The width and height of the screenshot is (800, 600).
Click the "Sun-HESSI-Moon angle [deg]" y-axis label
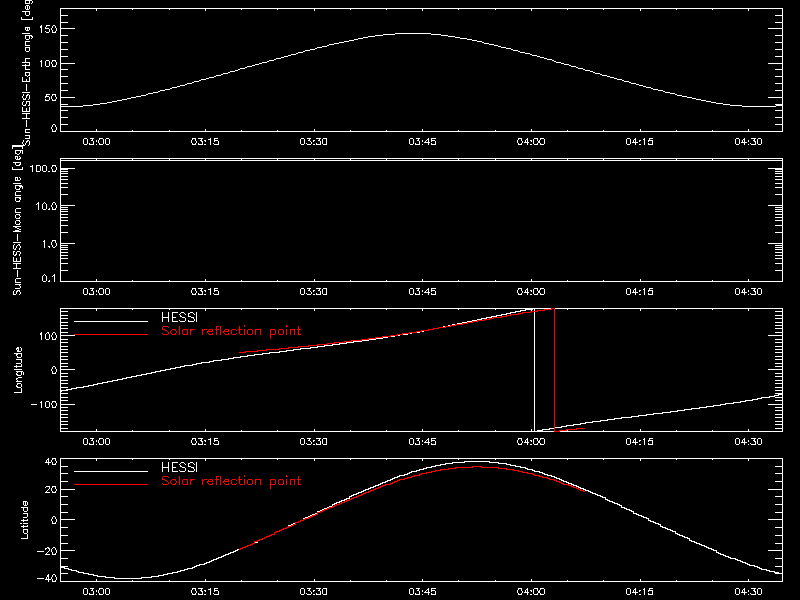pos(18,220)
